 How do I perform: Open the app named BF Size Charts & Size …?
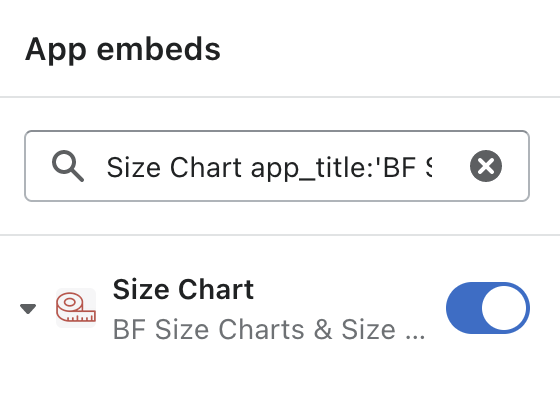click(269, 329)
